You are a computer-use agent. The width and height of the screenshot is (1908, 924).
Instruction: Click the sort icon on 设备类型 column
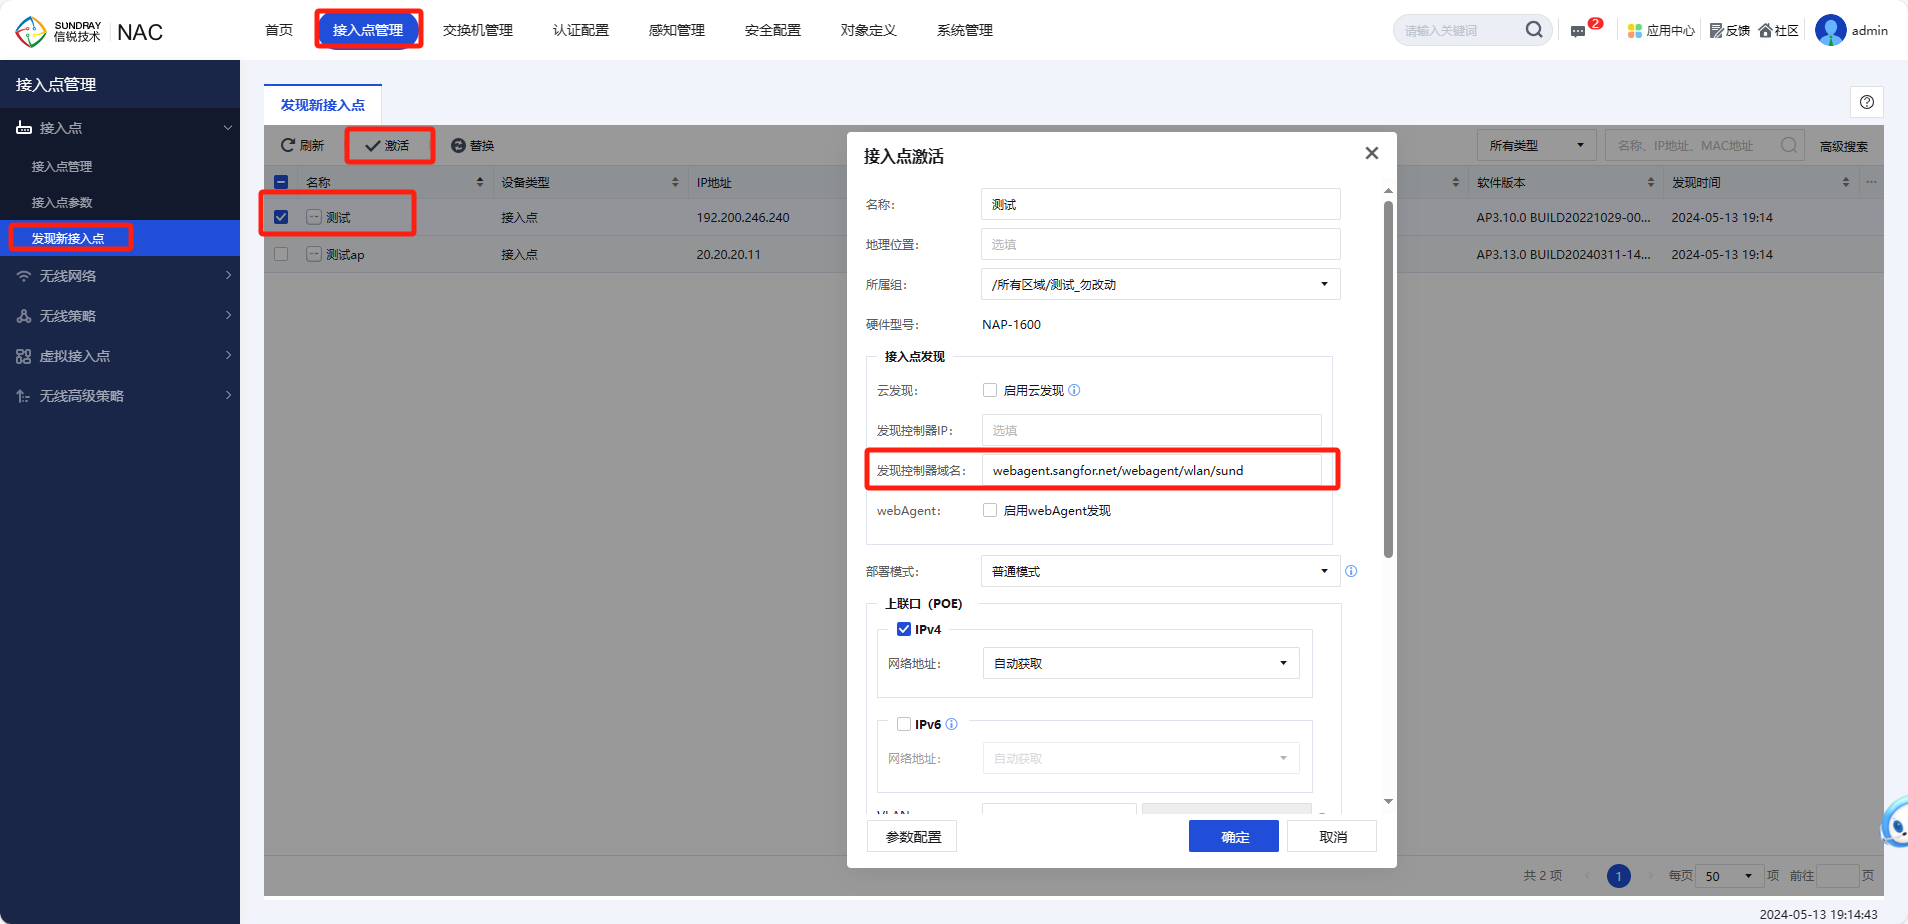point(675,182)
